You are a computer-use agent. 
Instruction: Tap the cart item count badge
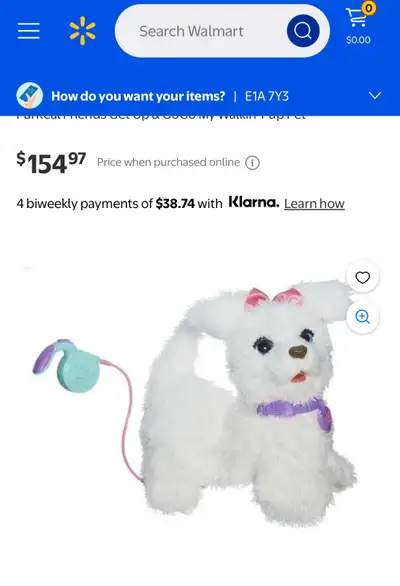coord(369,8)
